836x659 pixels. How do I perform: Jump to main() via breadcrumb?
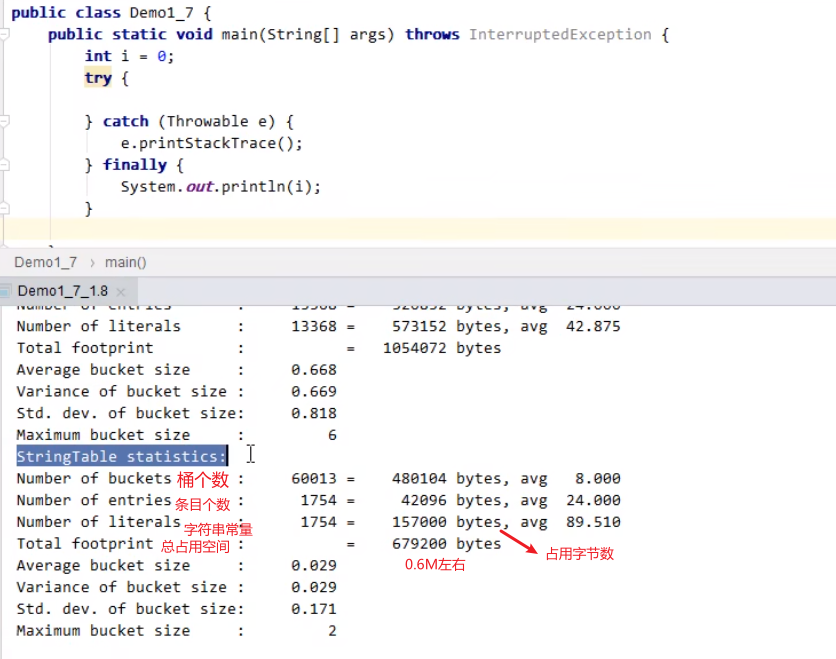(125, 262)
